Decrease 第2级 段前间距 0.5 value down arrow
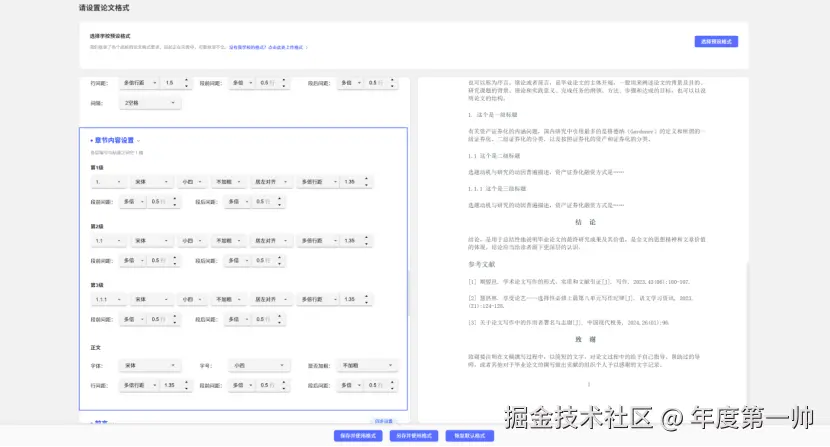The width and height of the screenshot is (830, 447). [x=175, y=263]
